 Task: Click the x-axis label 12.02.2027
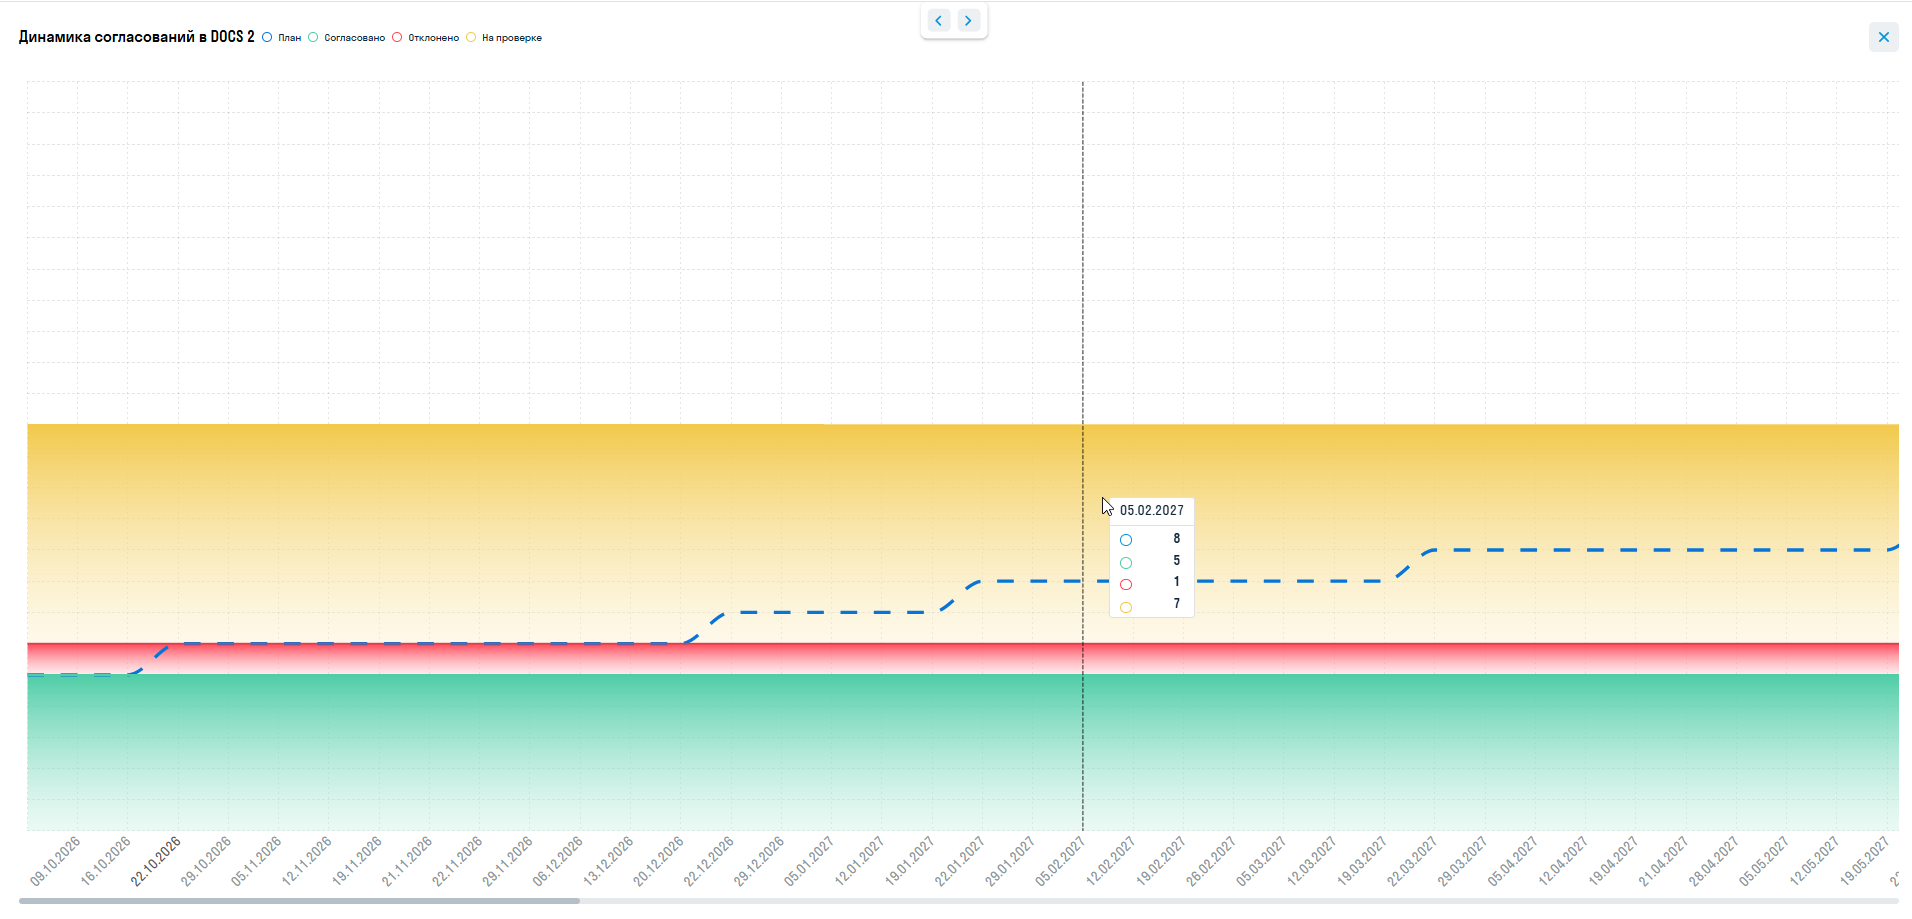(1110, 861)
